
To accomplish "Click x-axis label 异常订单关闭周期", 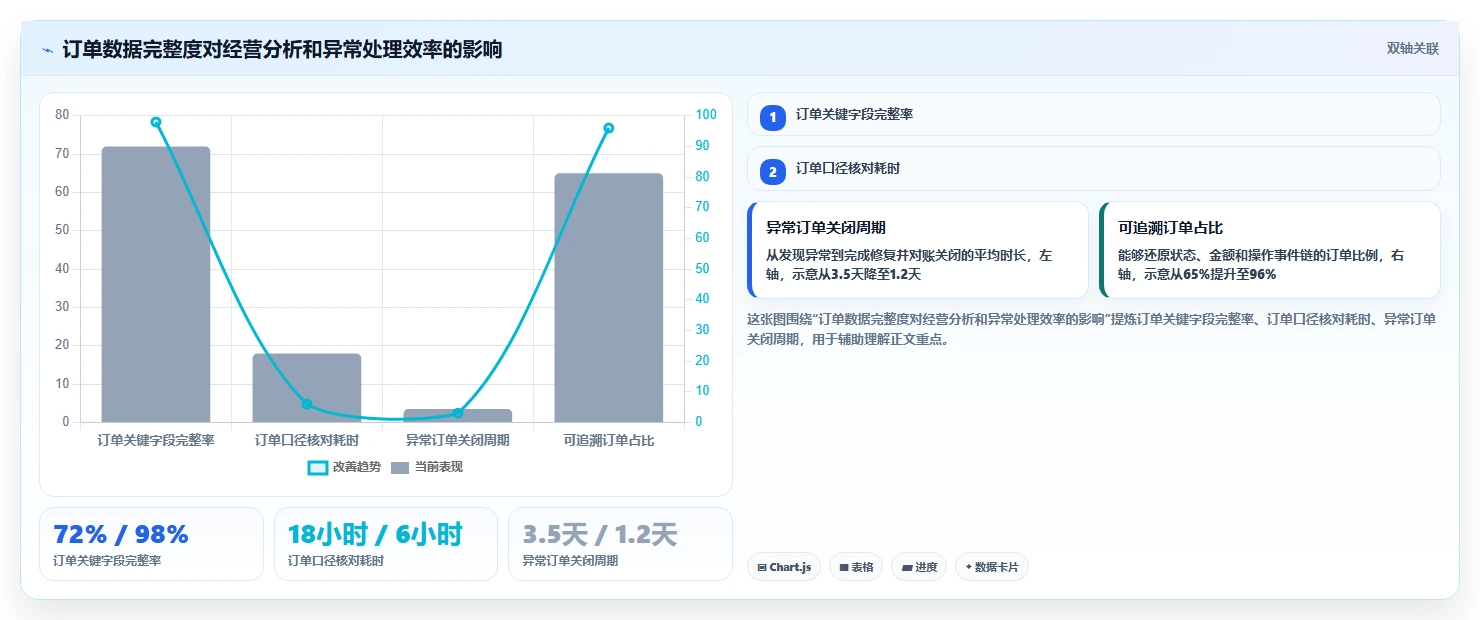I will point(458,440).
